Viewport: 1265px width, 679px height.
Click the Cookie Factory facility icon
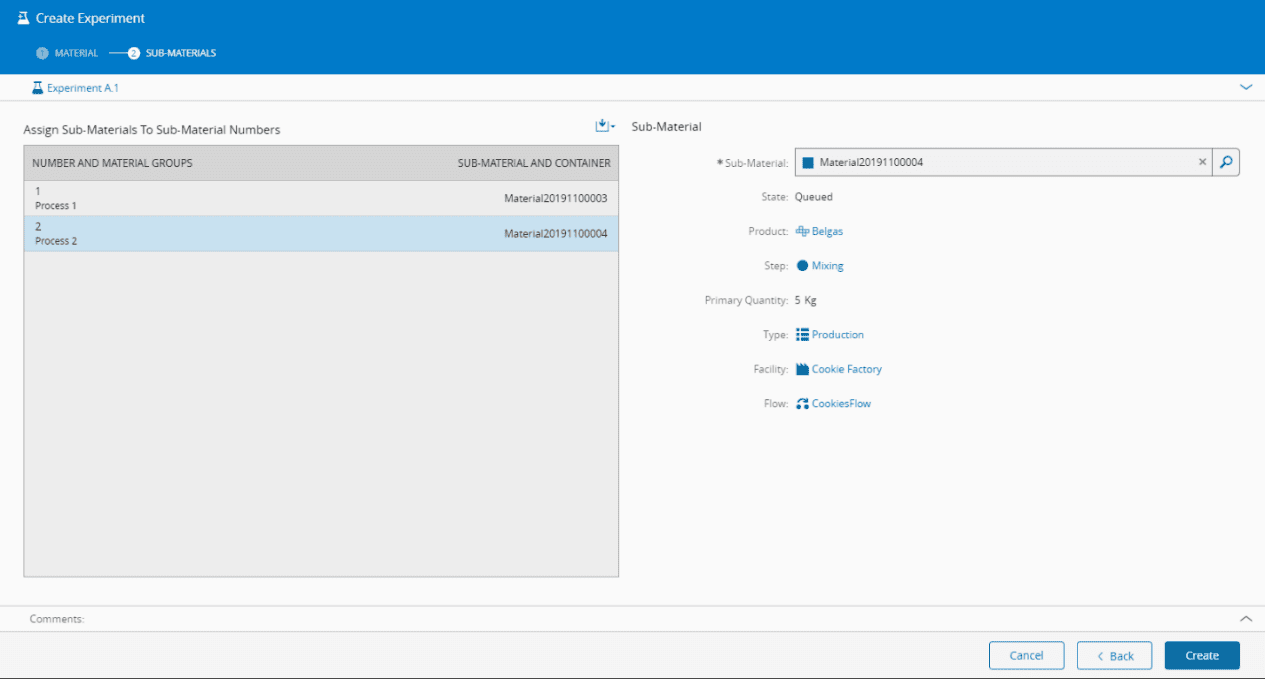(802, 370)
